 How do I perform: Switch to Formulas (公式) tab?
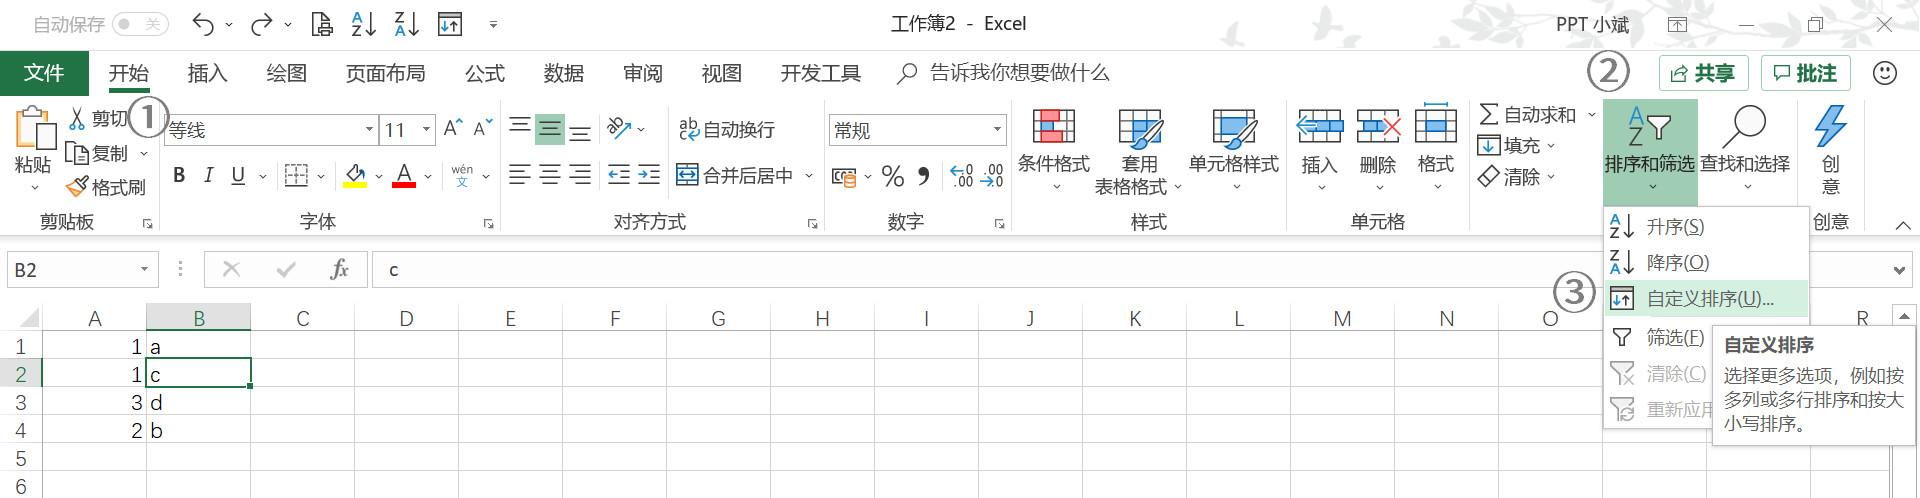(x=485, y=73)
